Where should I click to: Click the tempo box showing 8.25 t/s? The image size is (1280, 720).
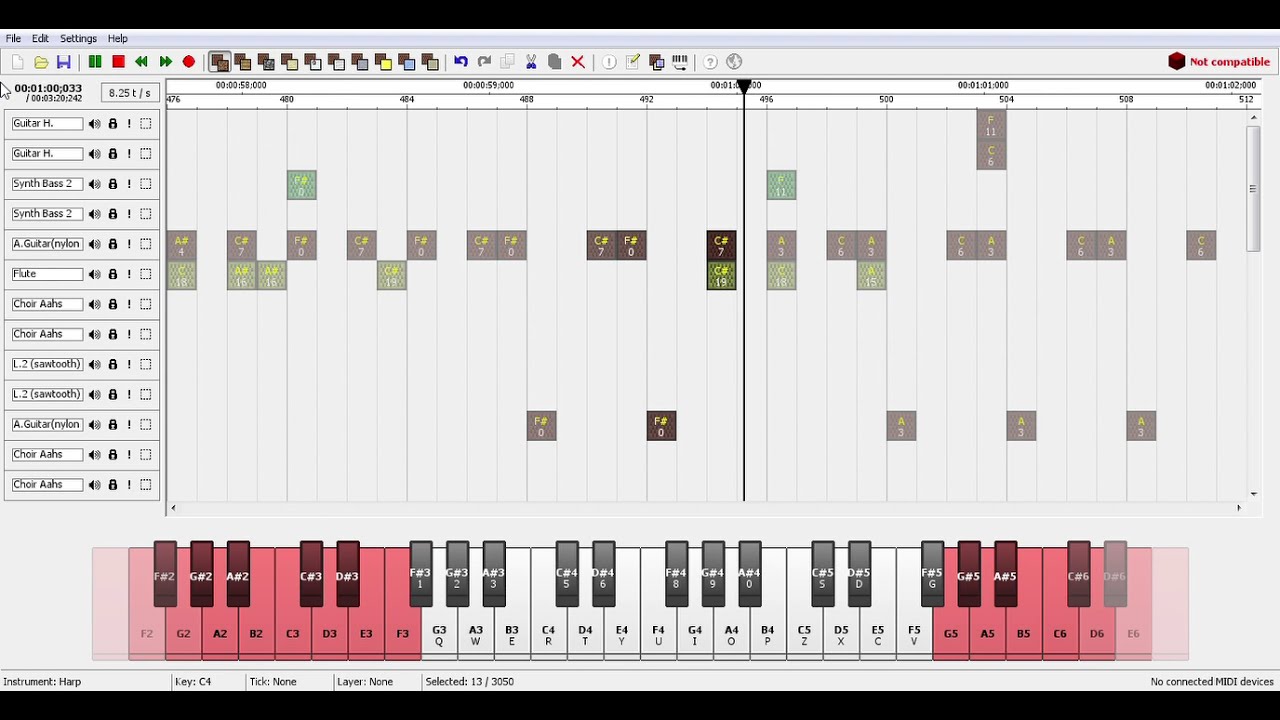pyautogui.click(x=130, y=93)
